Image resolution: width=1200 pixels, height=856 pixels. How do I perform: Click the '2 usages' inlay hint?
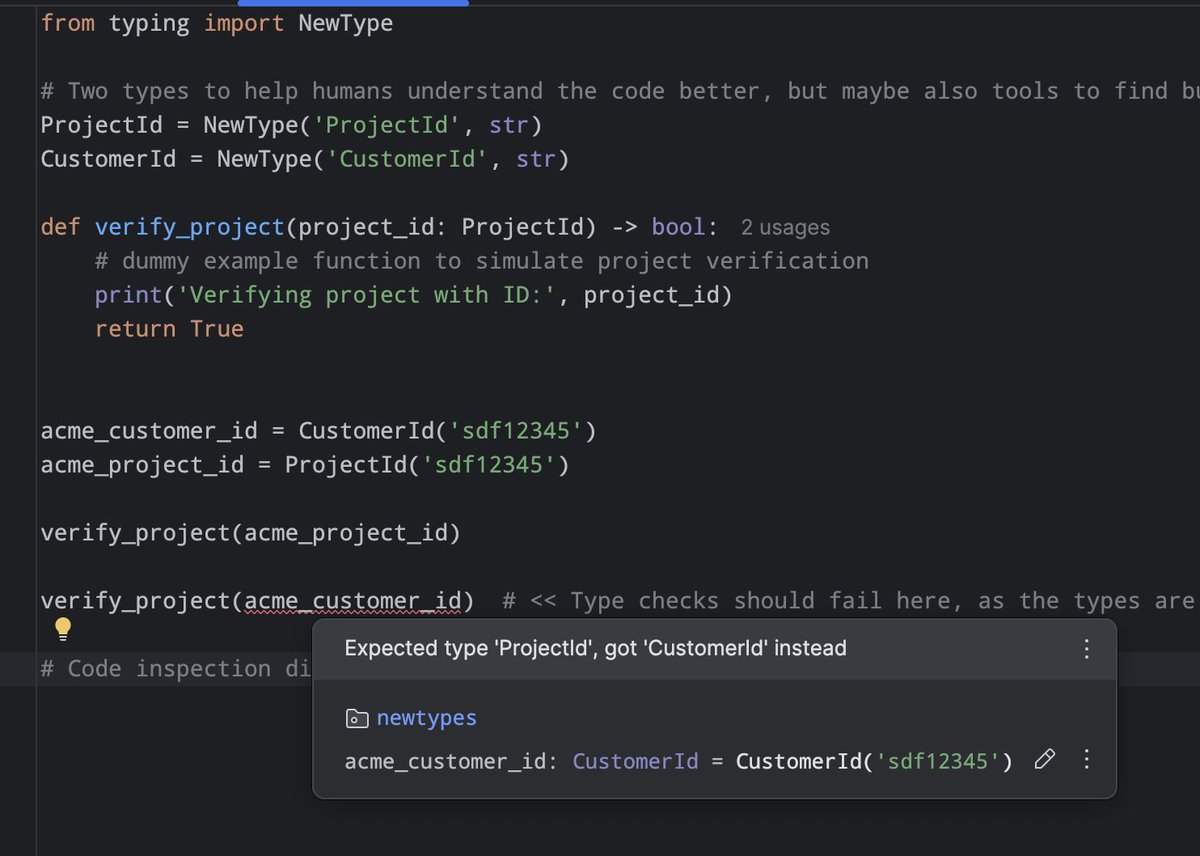click(x=785, y=228)
